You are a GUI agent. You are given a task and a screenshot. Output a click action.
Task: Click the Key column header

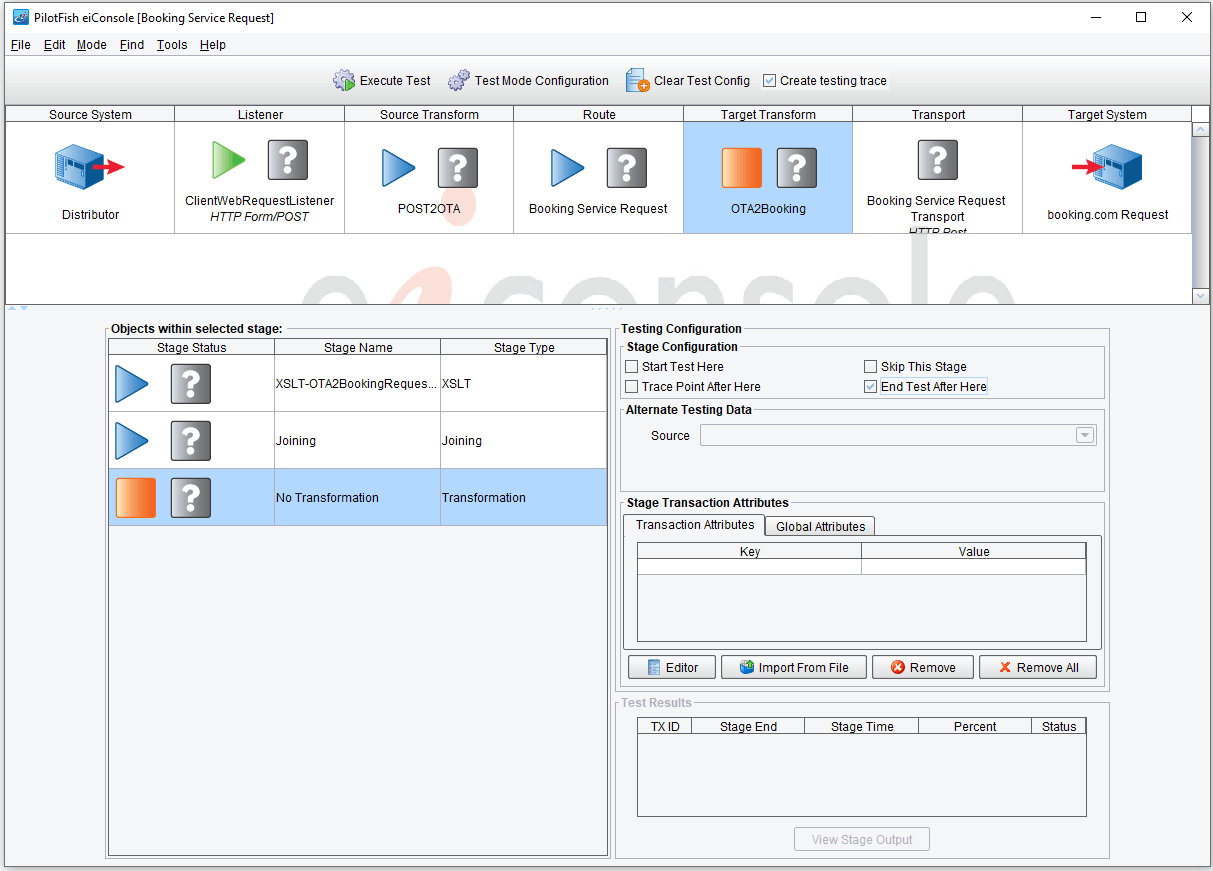(x=749, y=551)
